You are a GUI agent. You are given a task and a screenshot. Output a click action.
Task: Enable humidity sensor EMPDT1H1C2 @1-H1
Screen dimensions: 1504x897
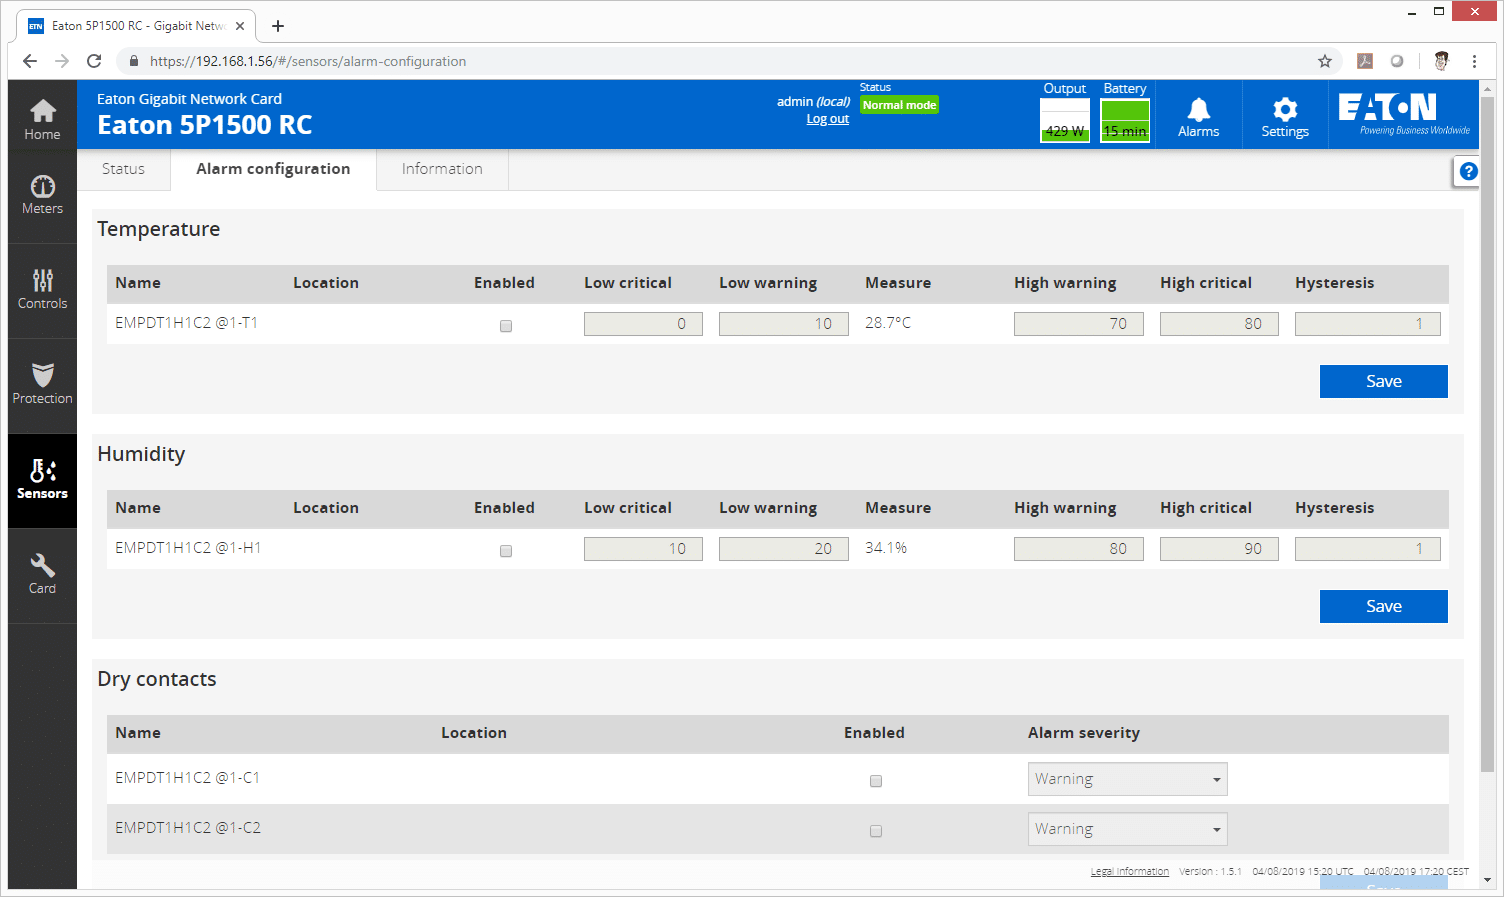pyautogui.click(x=506, y=551)
